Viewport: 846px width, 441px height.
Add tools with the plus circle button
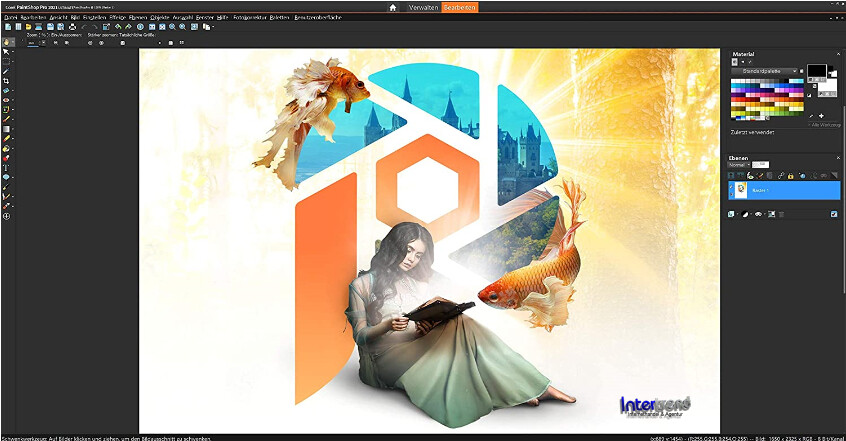(6, 215)
